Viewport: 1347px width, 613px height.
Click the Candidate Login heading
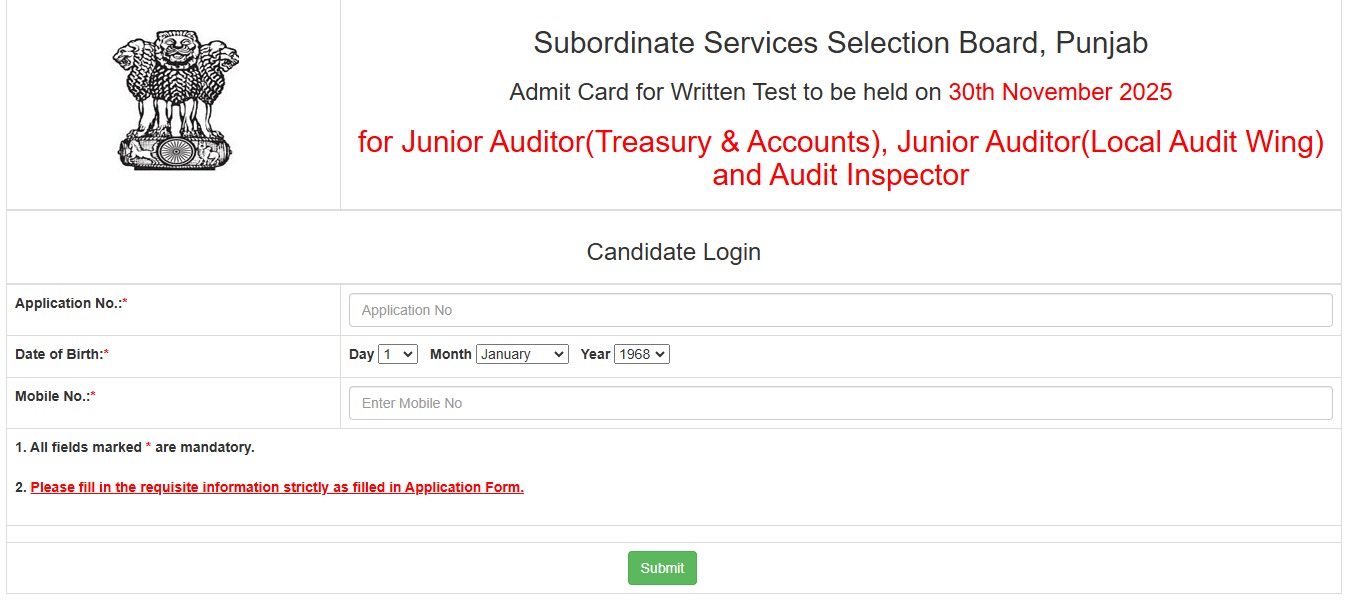(x=672, y=251)
